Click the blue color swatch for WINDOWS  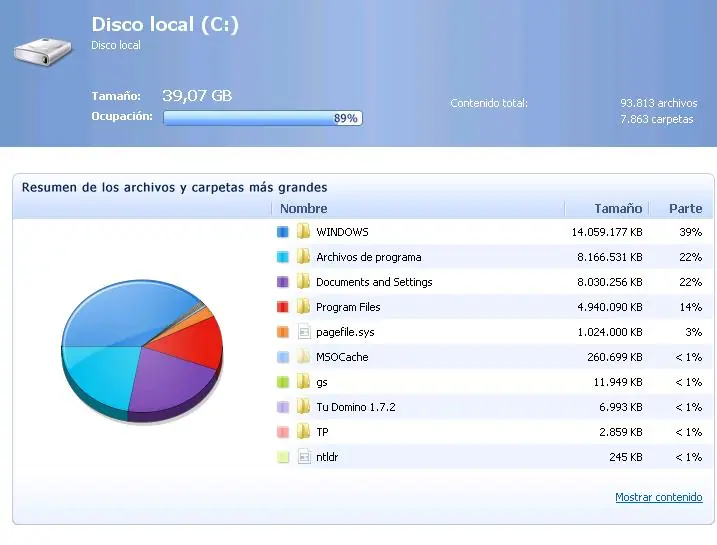283,232
